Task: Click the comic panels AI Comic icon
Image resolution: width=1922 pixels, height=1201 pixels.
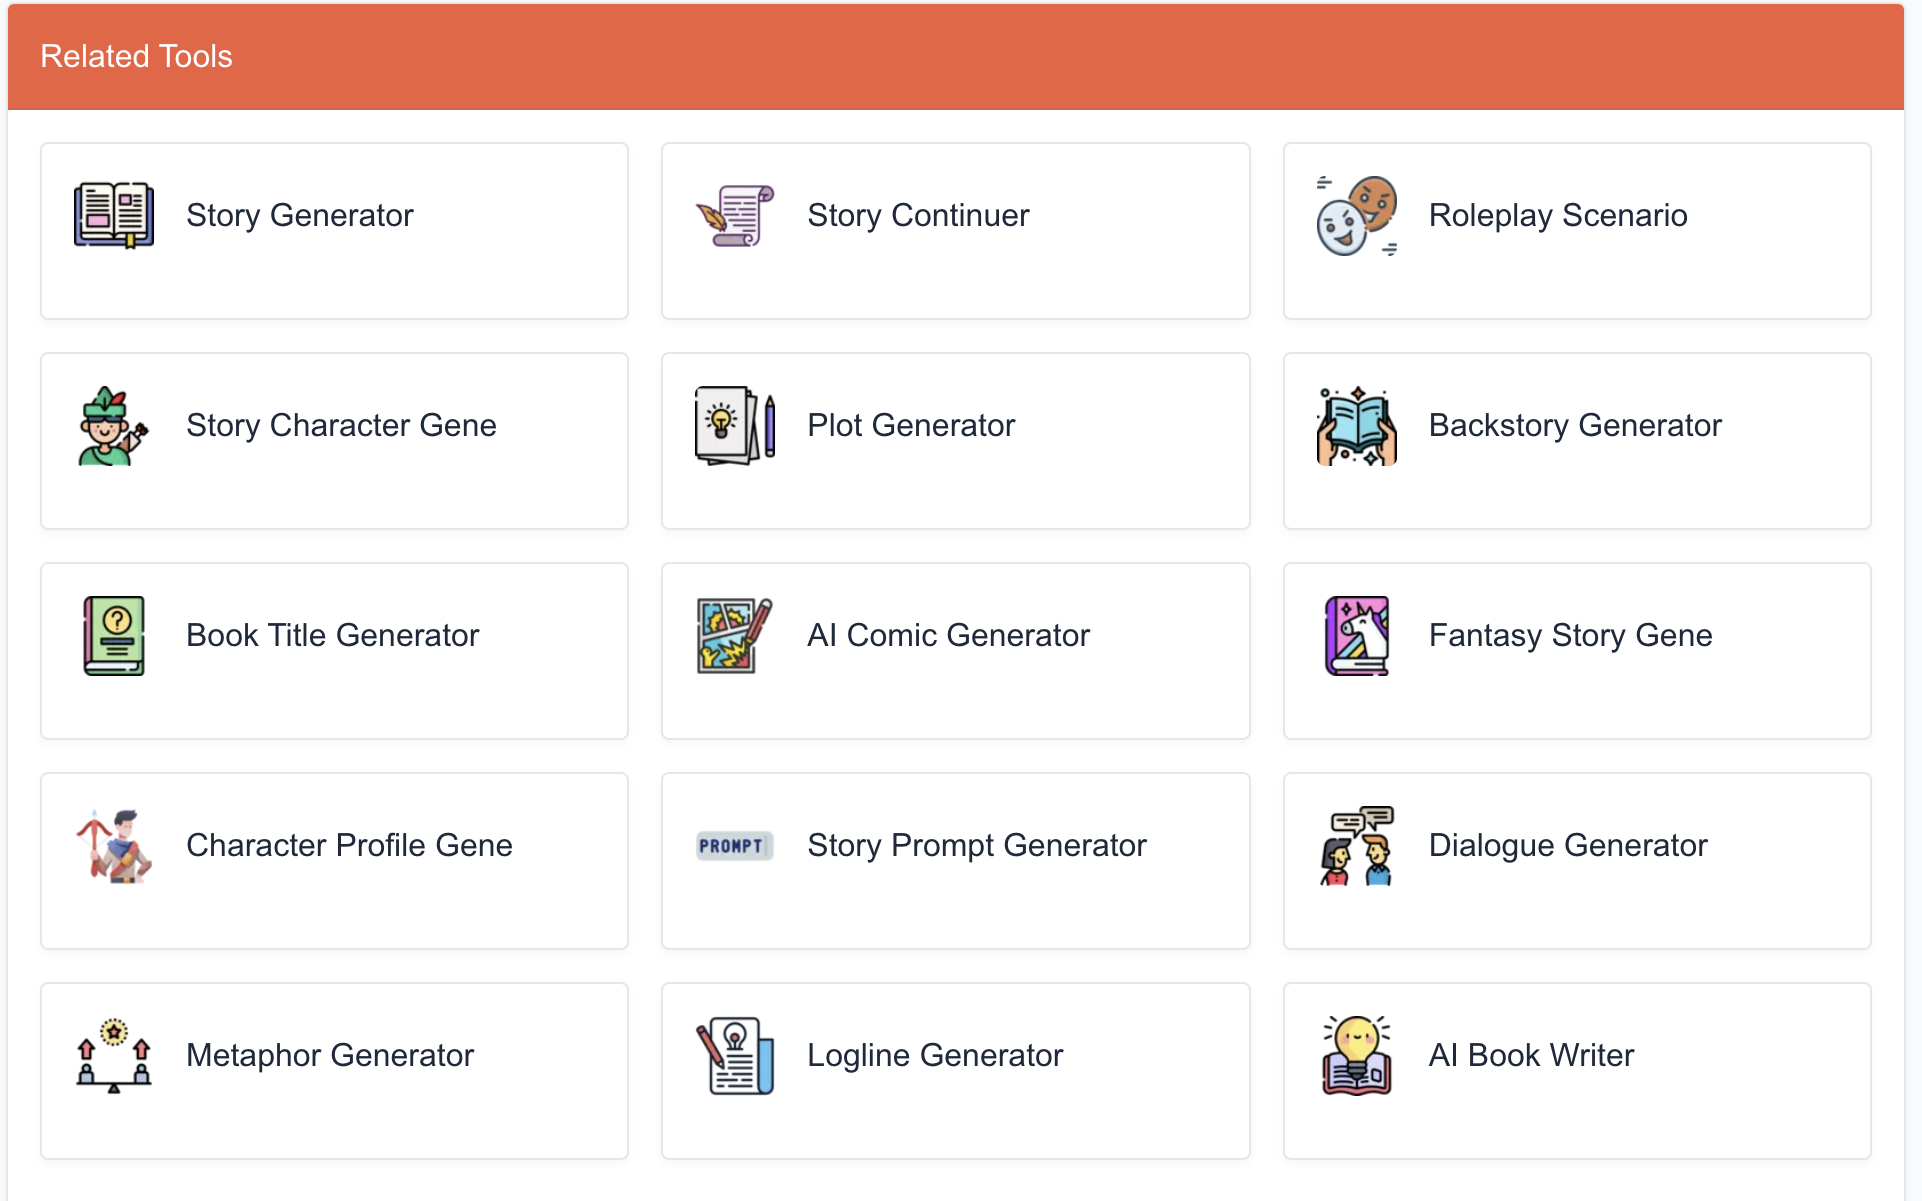Action: coord(735,636)
